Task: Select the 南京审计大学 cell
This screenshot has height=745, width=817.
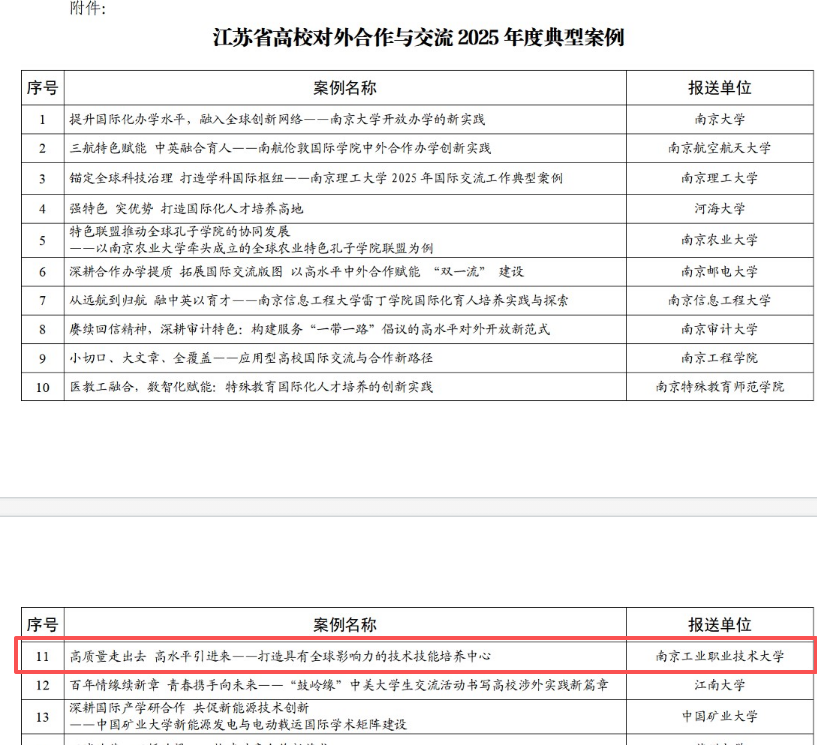Action: coord(719,329)
